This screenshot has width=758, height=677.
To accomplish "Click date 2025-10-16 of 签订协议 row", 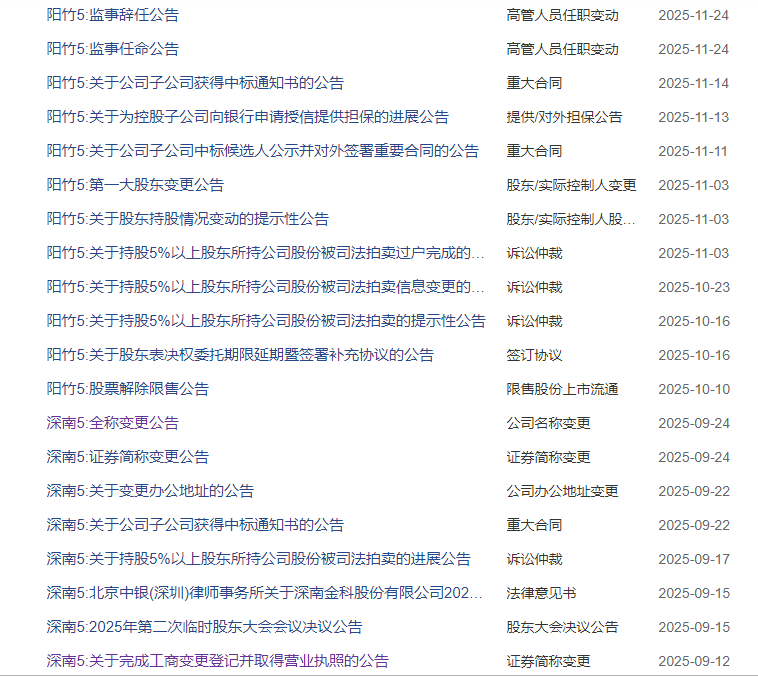I will [x=694, y=355].
